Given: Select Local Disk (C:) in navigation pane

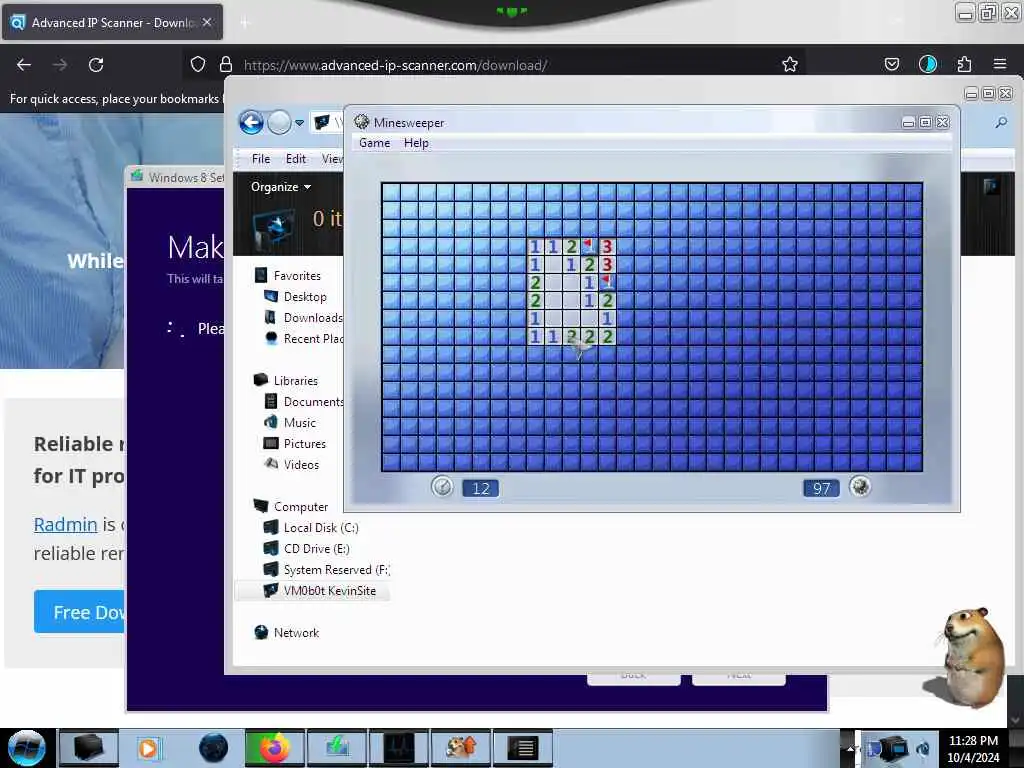Looking at the screenshot, I should pyautogui.click(x=321, y=528).
